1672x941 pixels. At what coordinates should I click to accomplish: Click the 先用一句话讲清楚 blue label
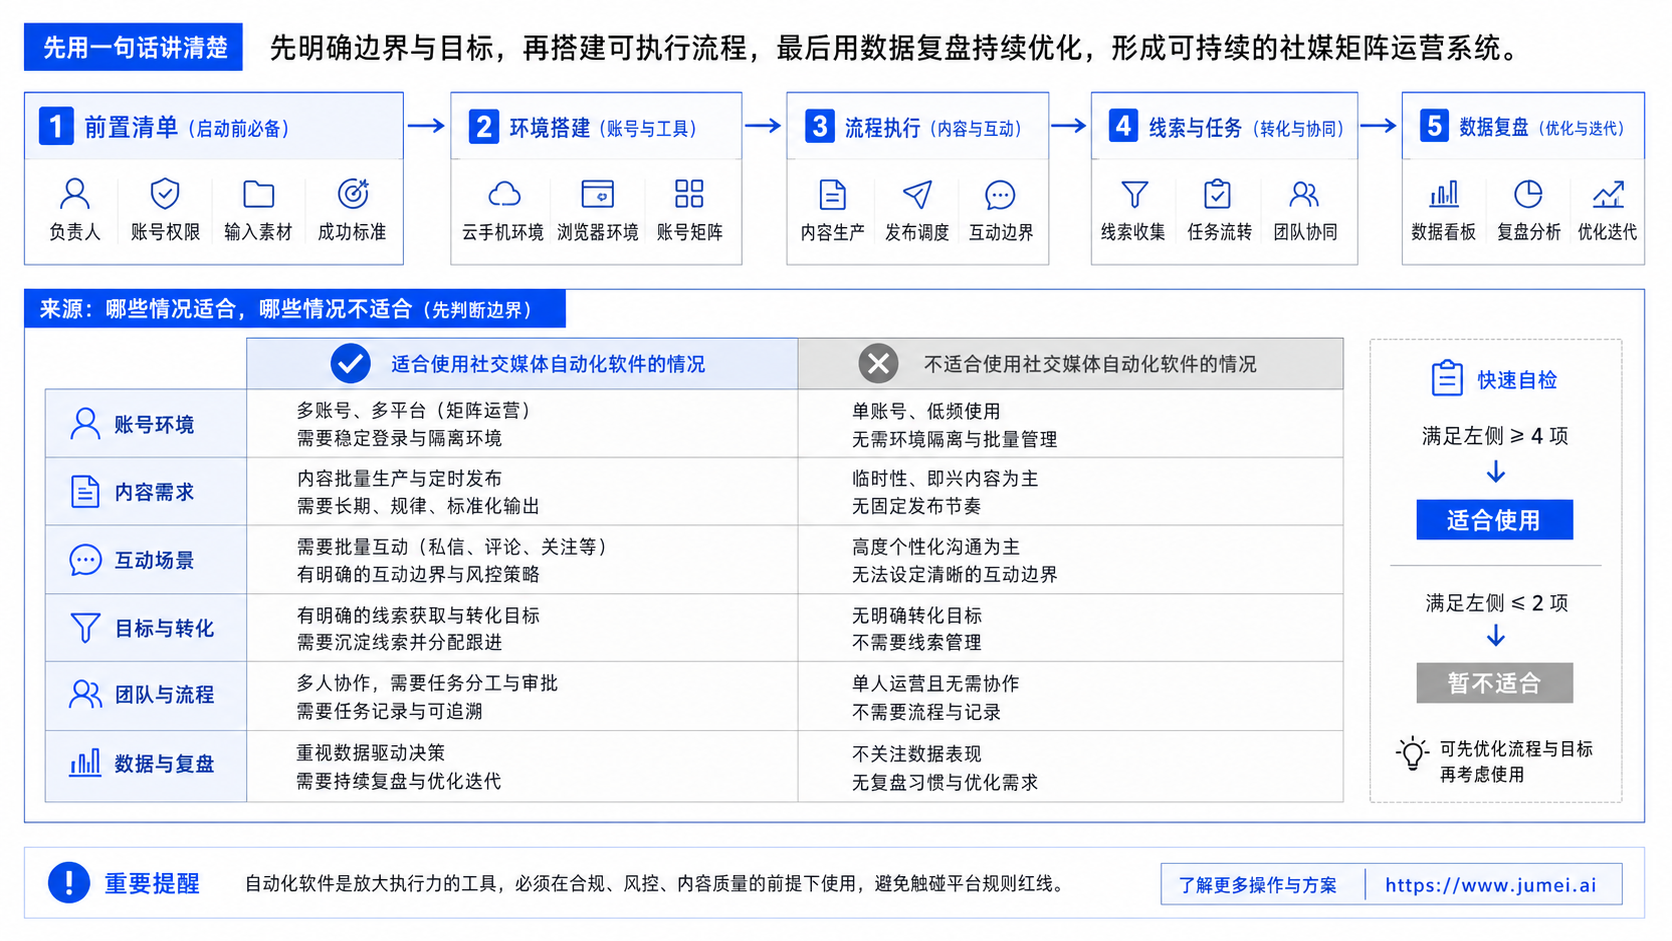coord(133,47)
